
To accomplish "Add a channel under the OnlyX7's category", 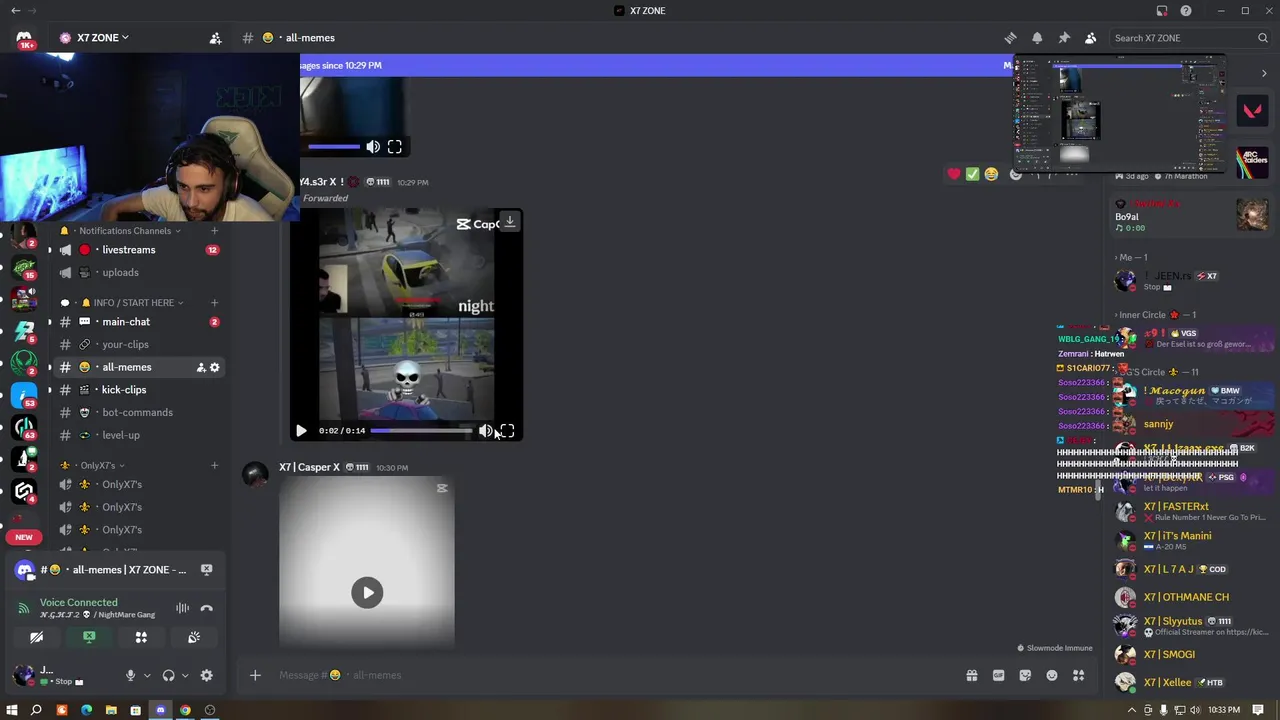I will point(214,466).
